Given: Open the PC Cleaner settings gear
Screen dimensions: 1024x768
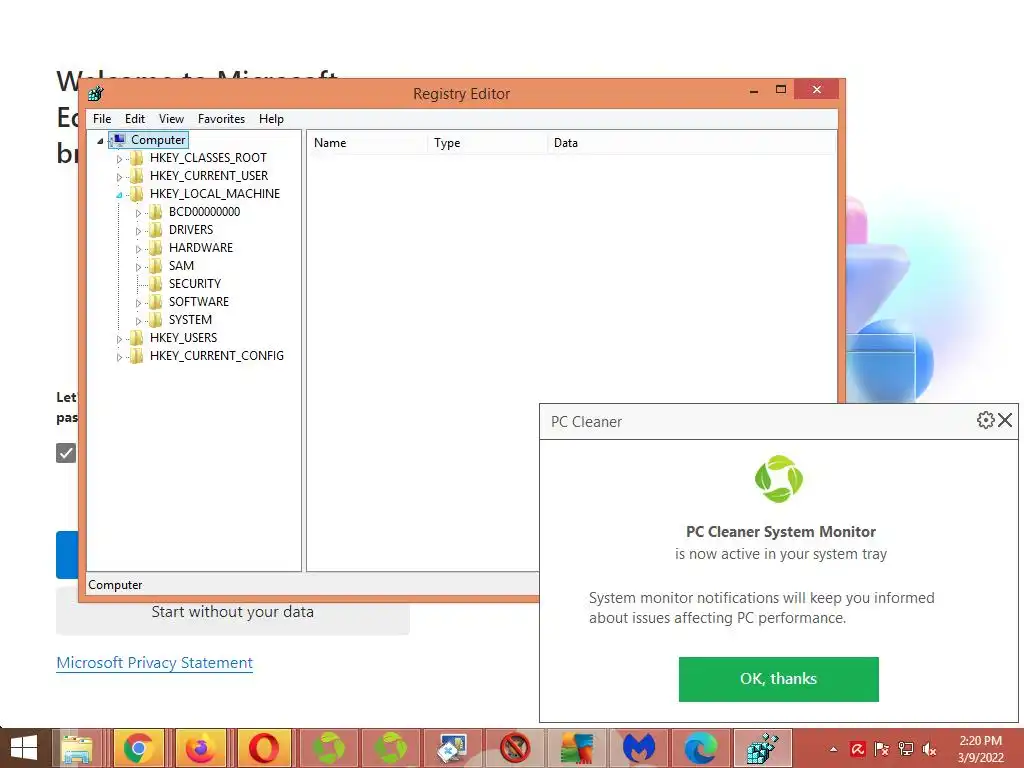Looking at the screenshot, I should 985,420.
